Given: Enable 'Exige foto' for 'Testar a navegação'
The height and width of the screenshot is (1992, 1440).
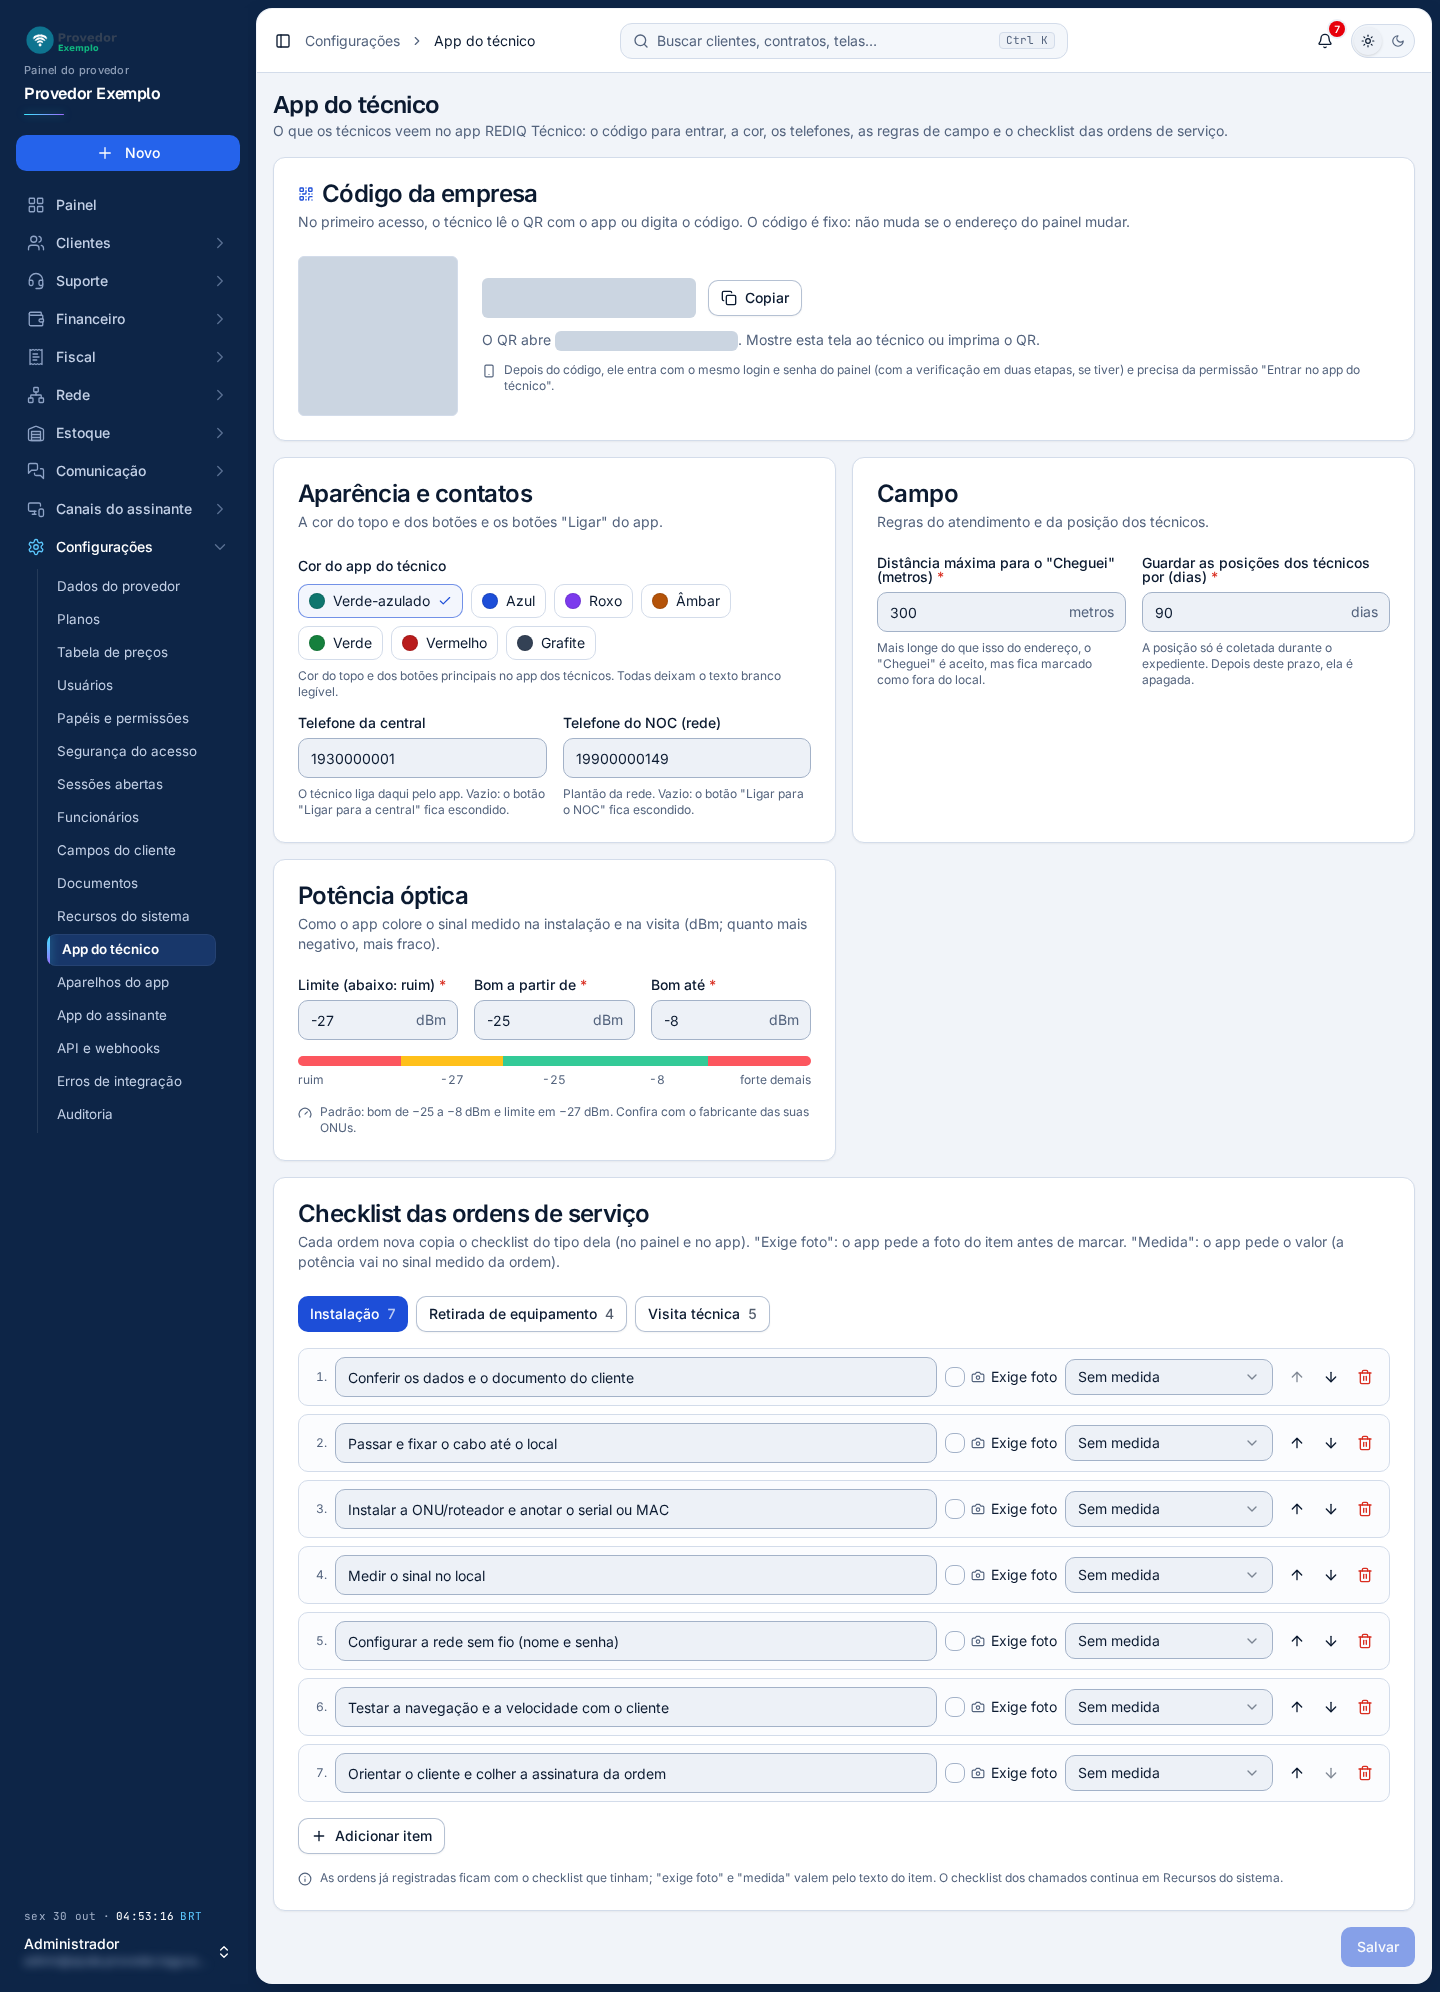Looking at the screenshot, I should [x=955, y=1707].
